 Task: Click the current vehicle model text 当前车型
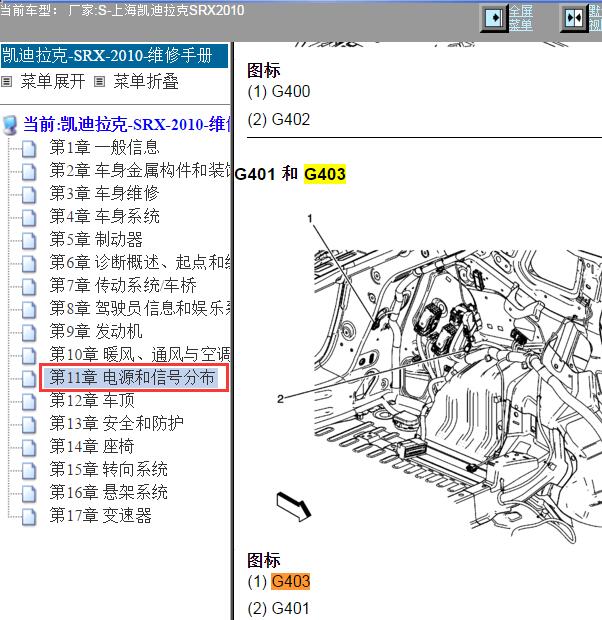tap(122, 10)
